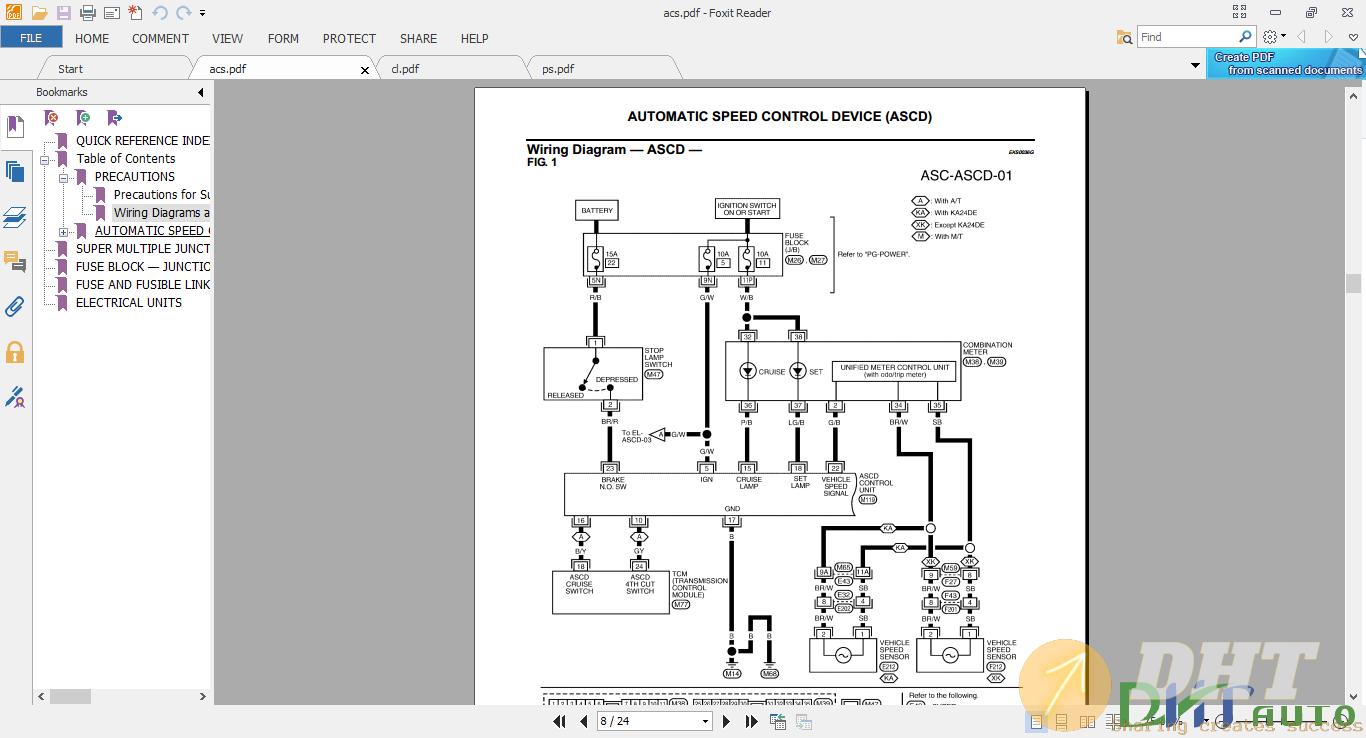Open the Pages thumbnails panel icon
Image resolution: width=1366 pixels, height=738 pixels.
pos(15,171)
